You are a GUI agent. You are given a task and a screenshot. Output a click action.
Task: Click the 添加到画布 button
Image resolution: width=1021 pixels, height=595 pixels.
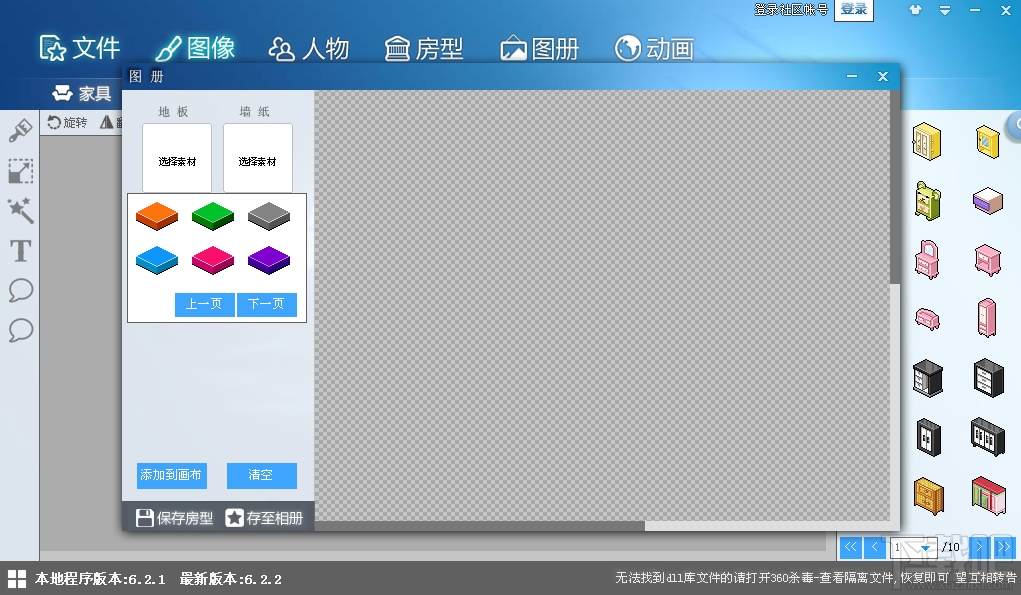point(170,475)
